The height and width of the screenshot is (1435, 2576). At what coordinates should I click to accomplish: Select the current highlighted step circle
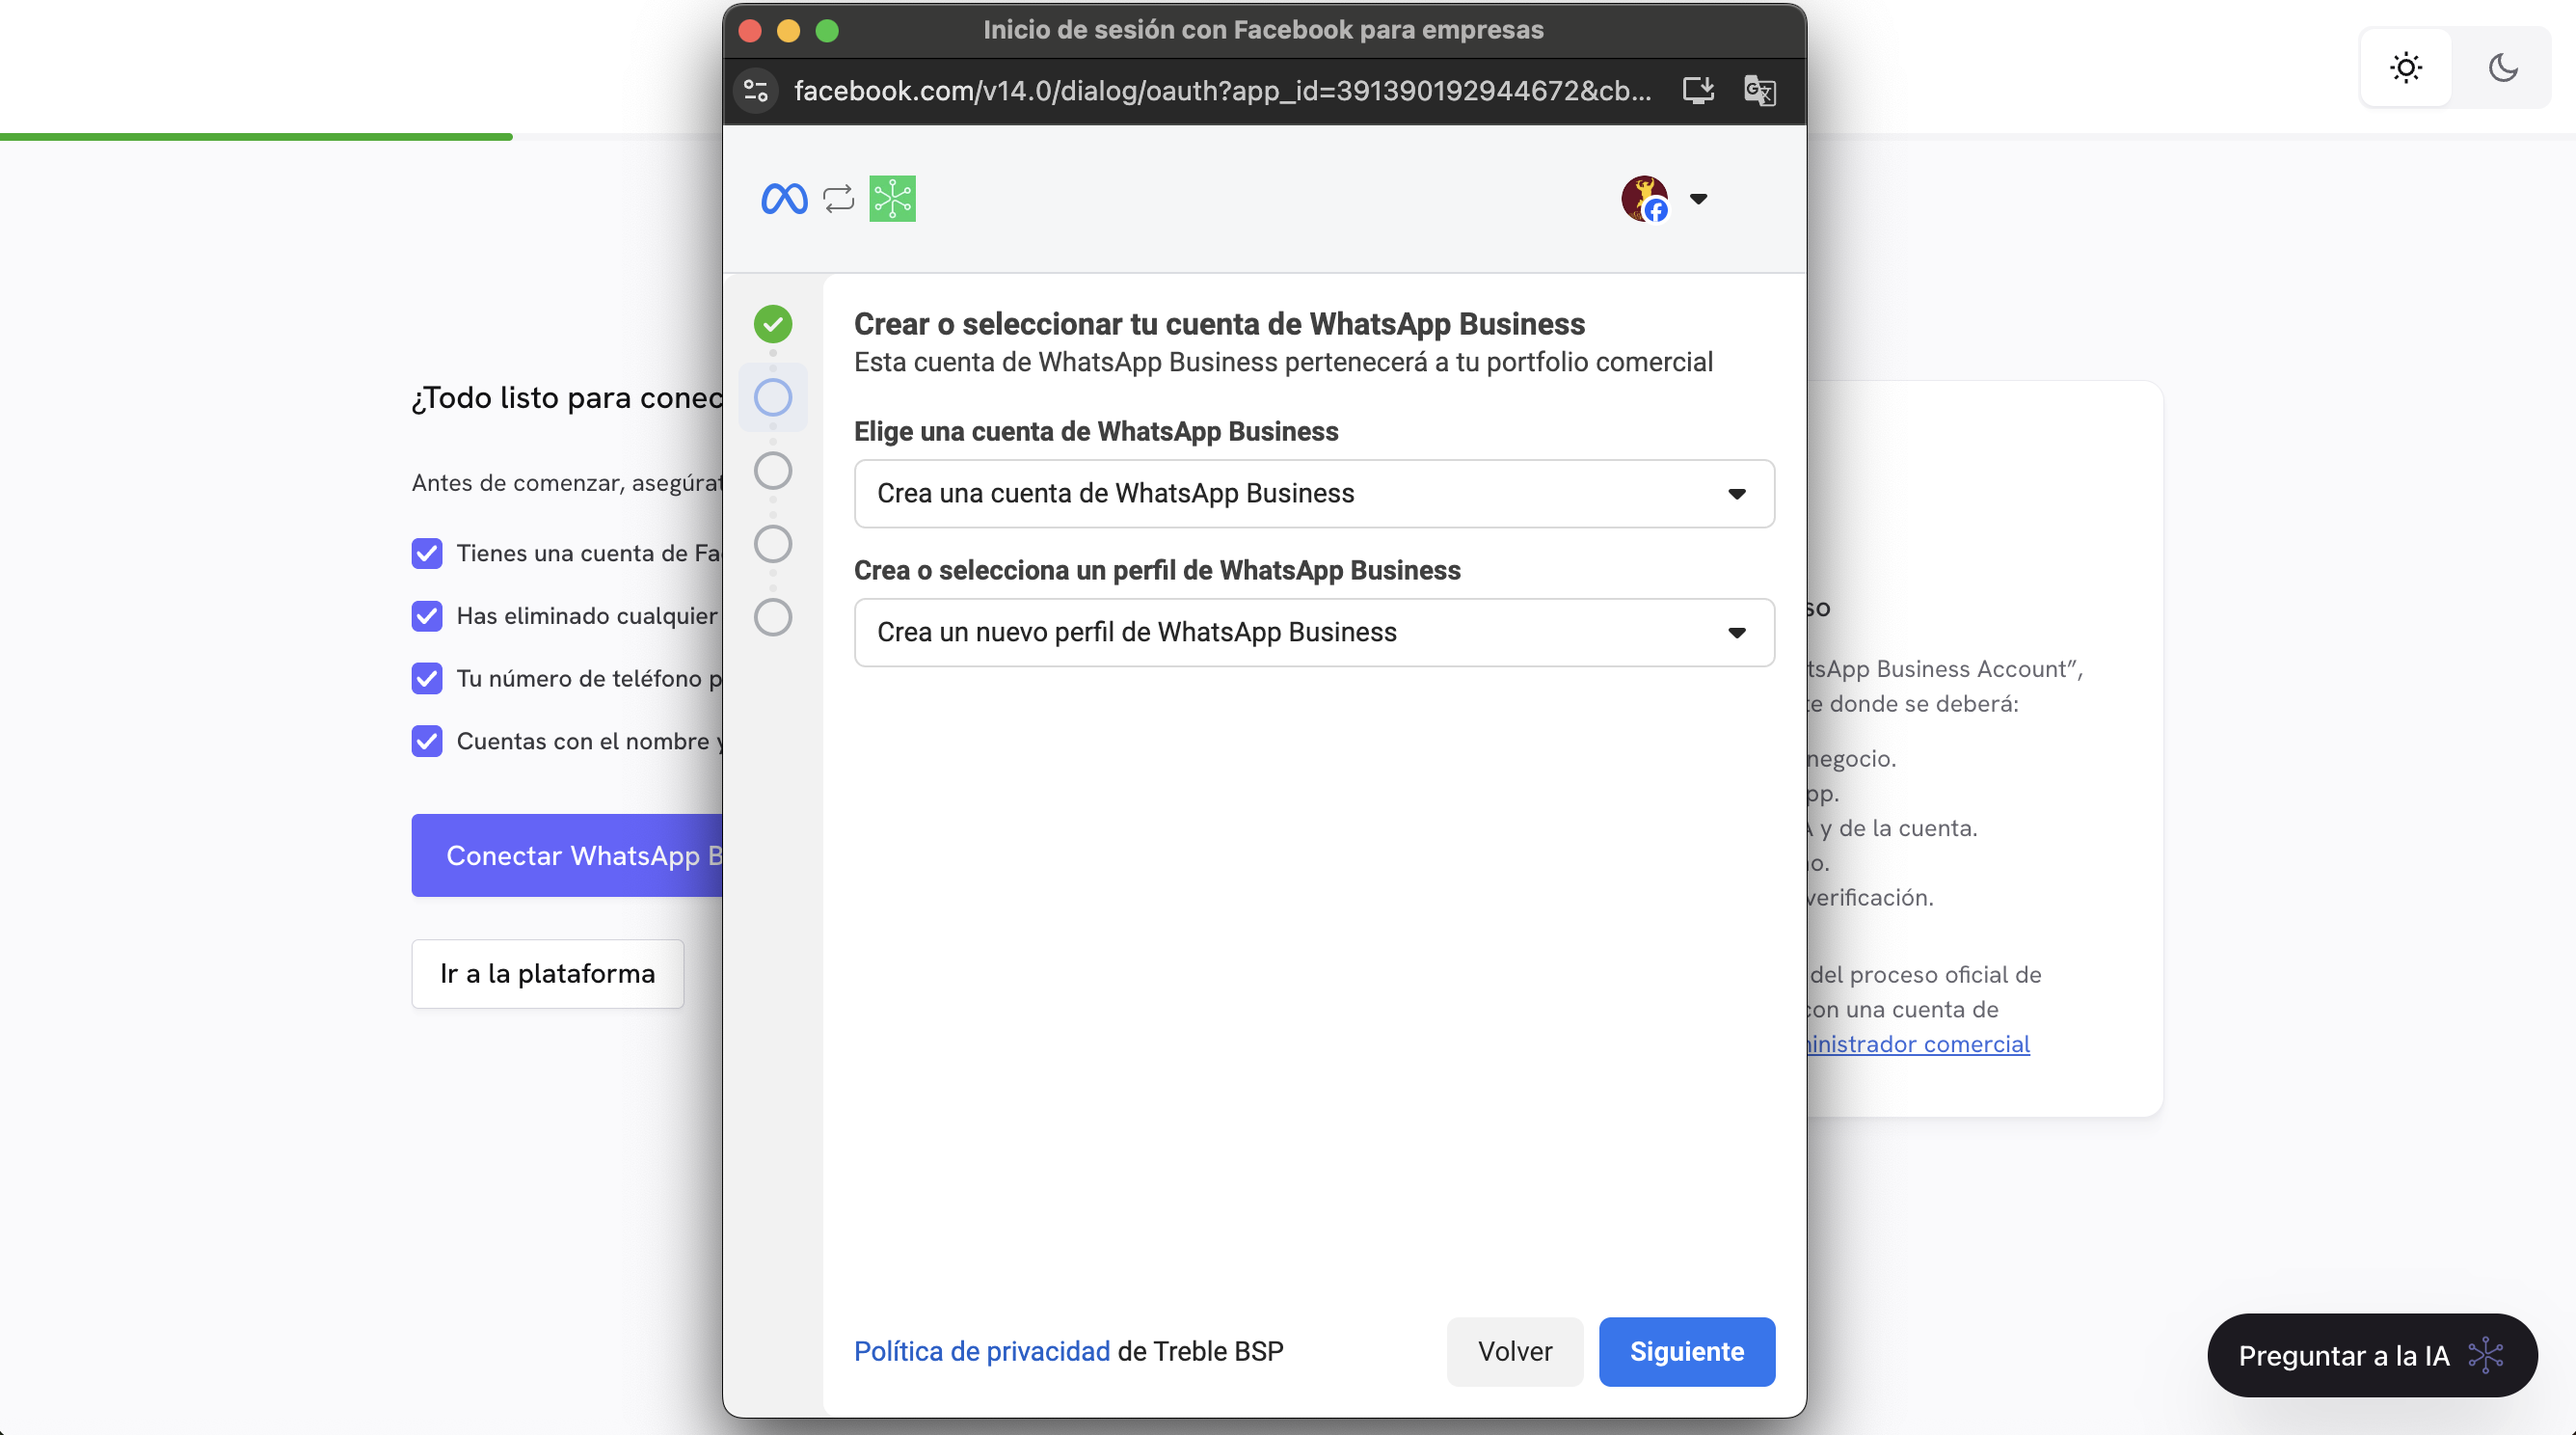click(x=773, y=397)
